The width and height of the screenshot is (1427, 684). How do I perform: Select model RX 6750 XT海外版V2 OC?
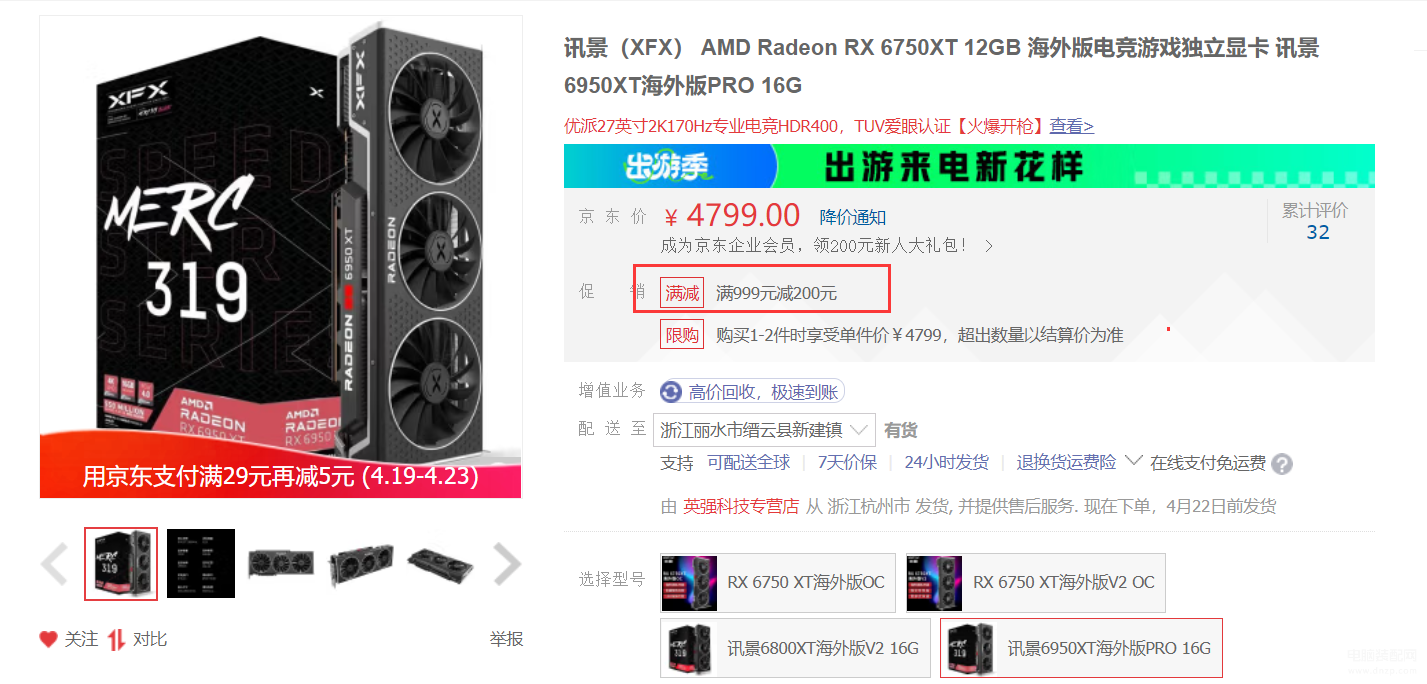1036,583
